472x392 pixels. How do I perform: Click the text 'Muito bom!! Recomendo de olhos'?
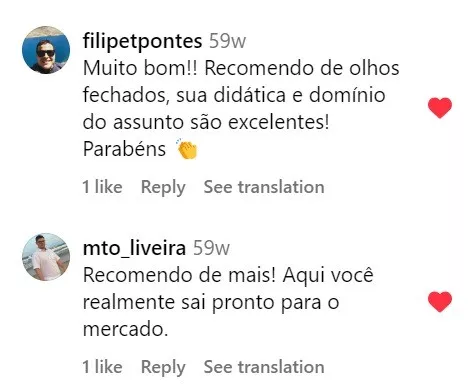tap(241, 68)
